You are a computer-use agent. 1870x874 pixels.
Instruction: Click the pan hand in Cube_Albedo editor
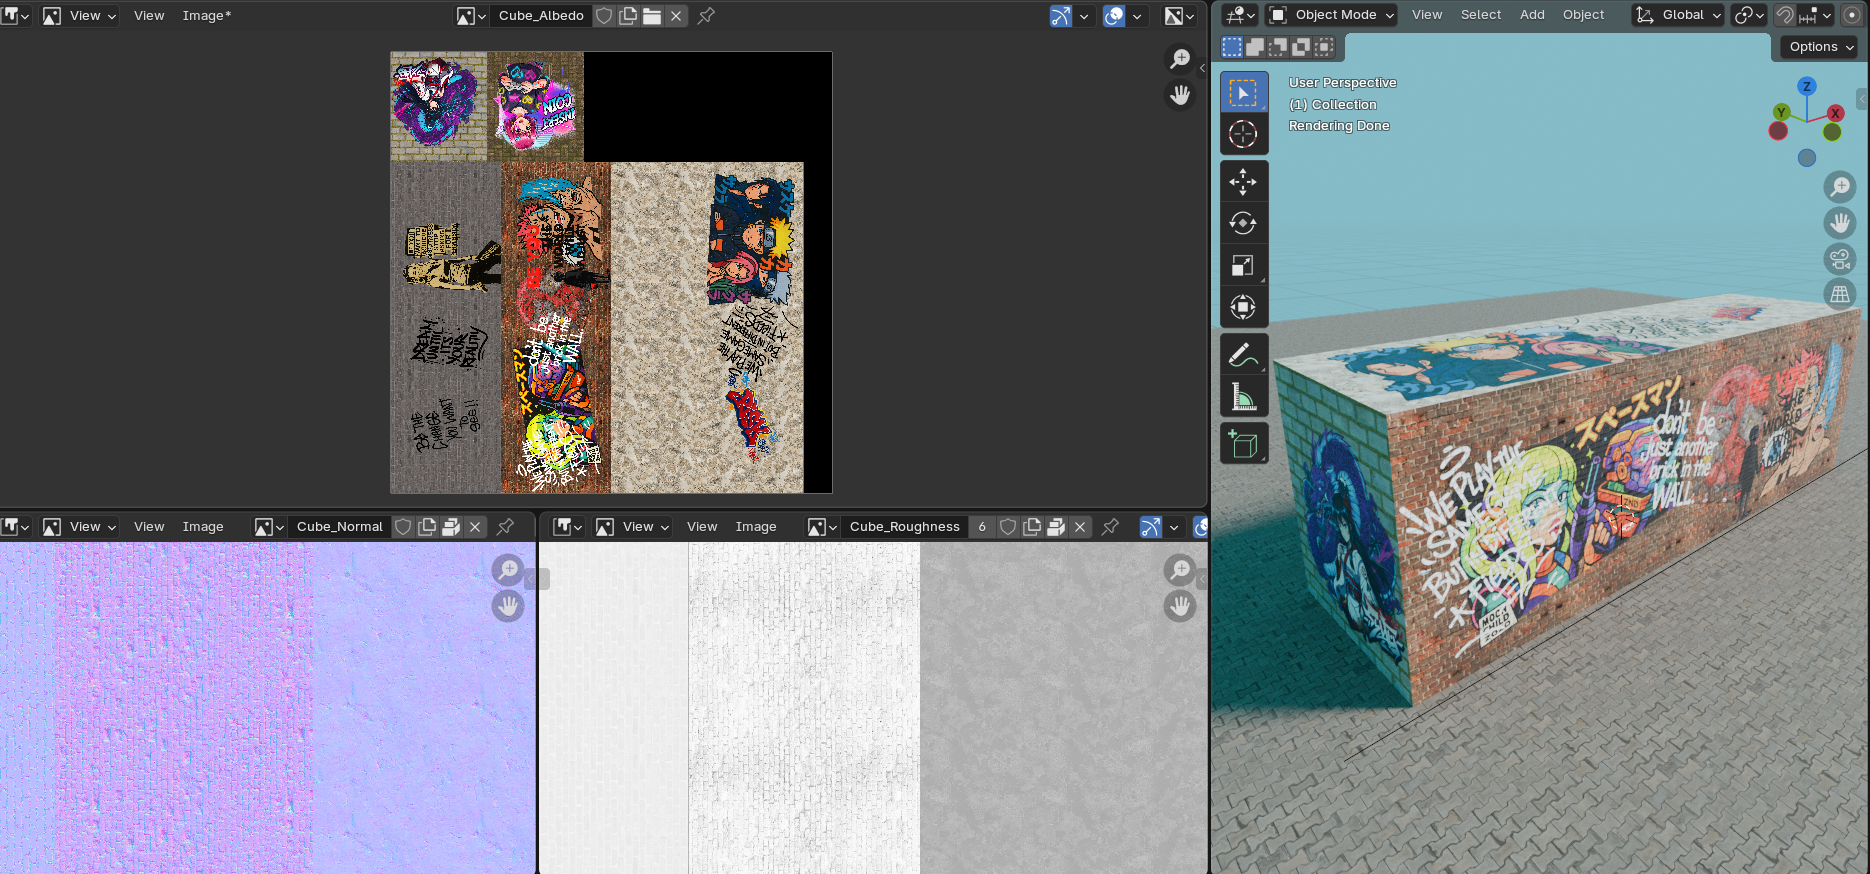point(1181,95)
